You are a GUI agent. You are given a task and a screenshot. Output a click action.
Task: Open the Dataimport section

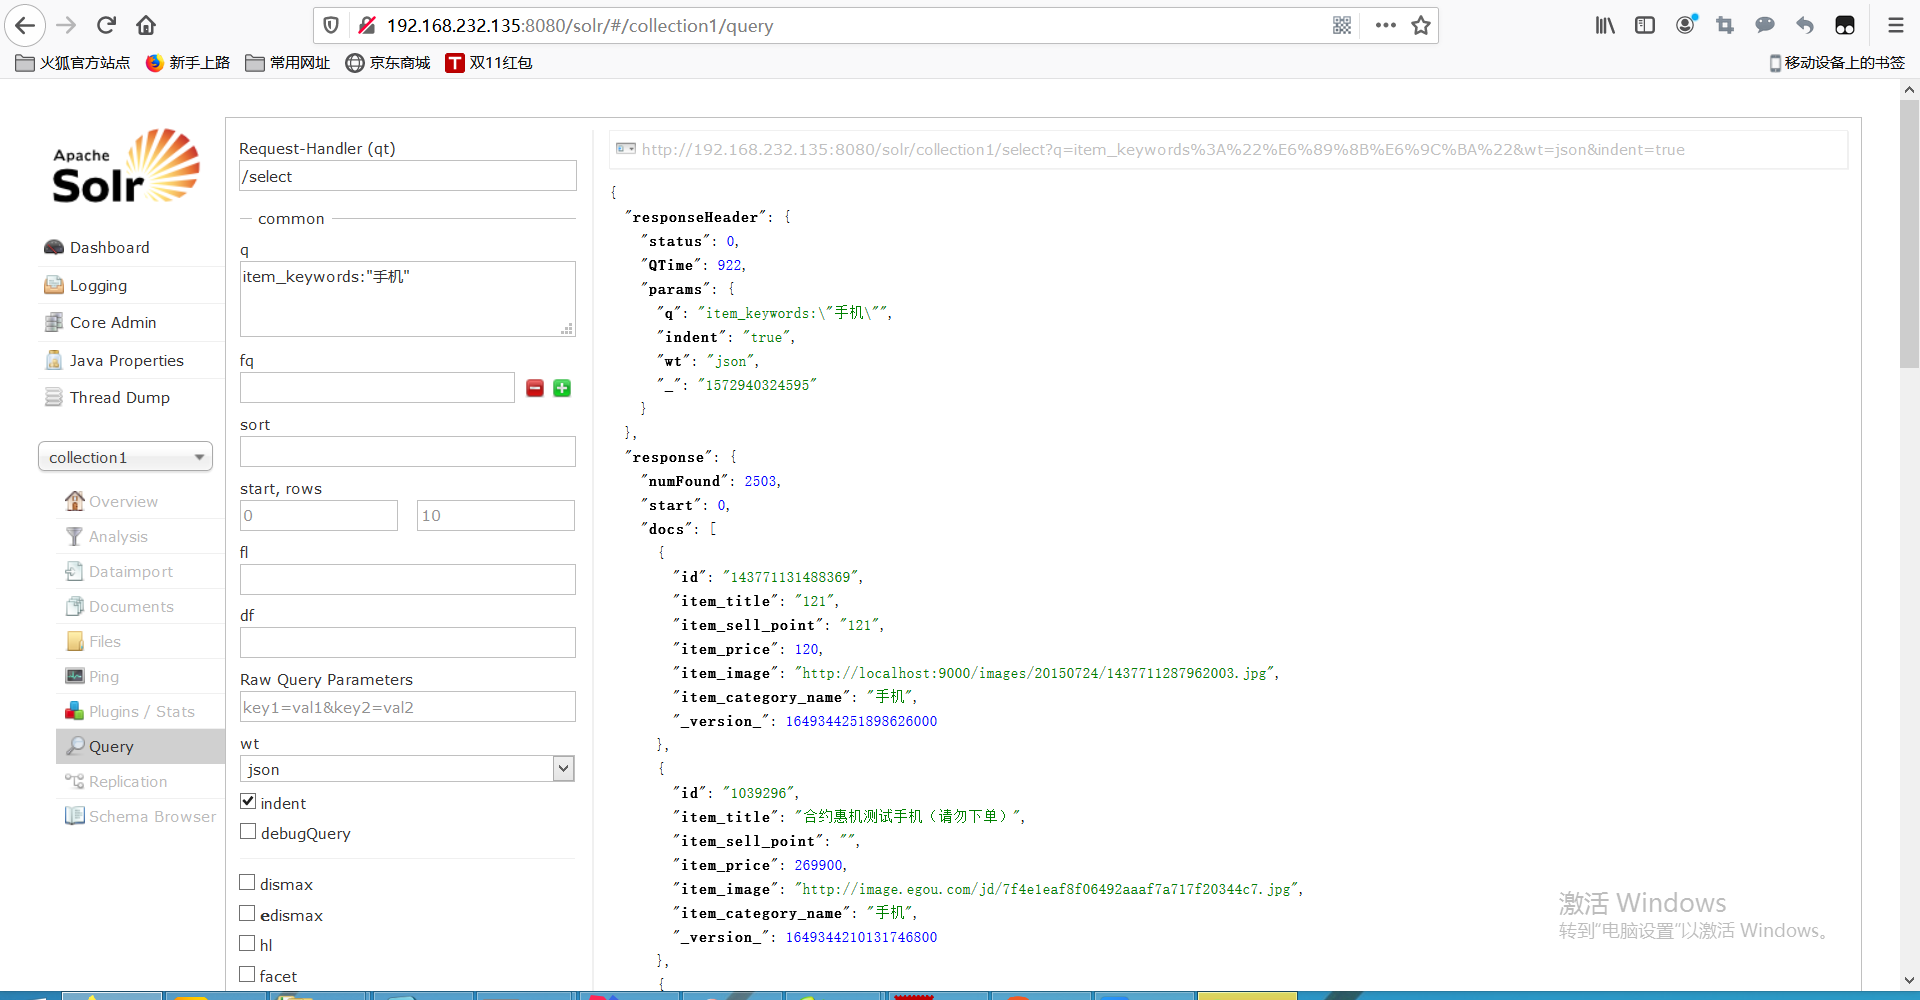click(x=130, y=571)
